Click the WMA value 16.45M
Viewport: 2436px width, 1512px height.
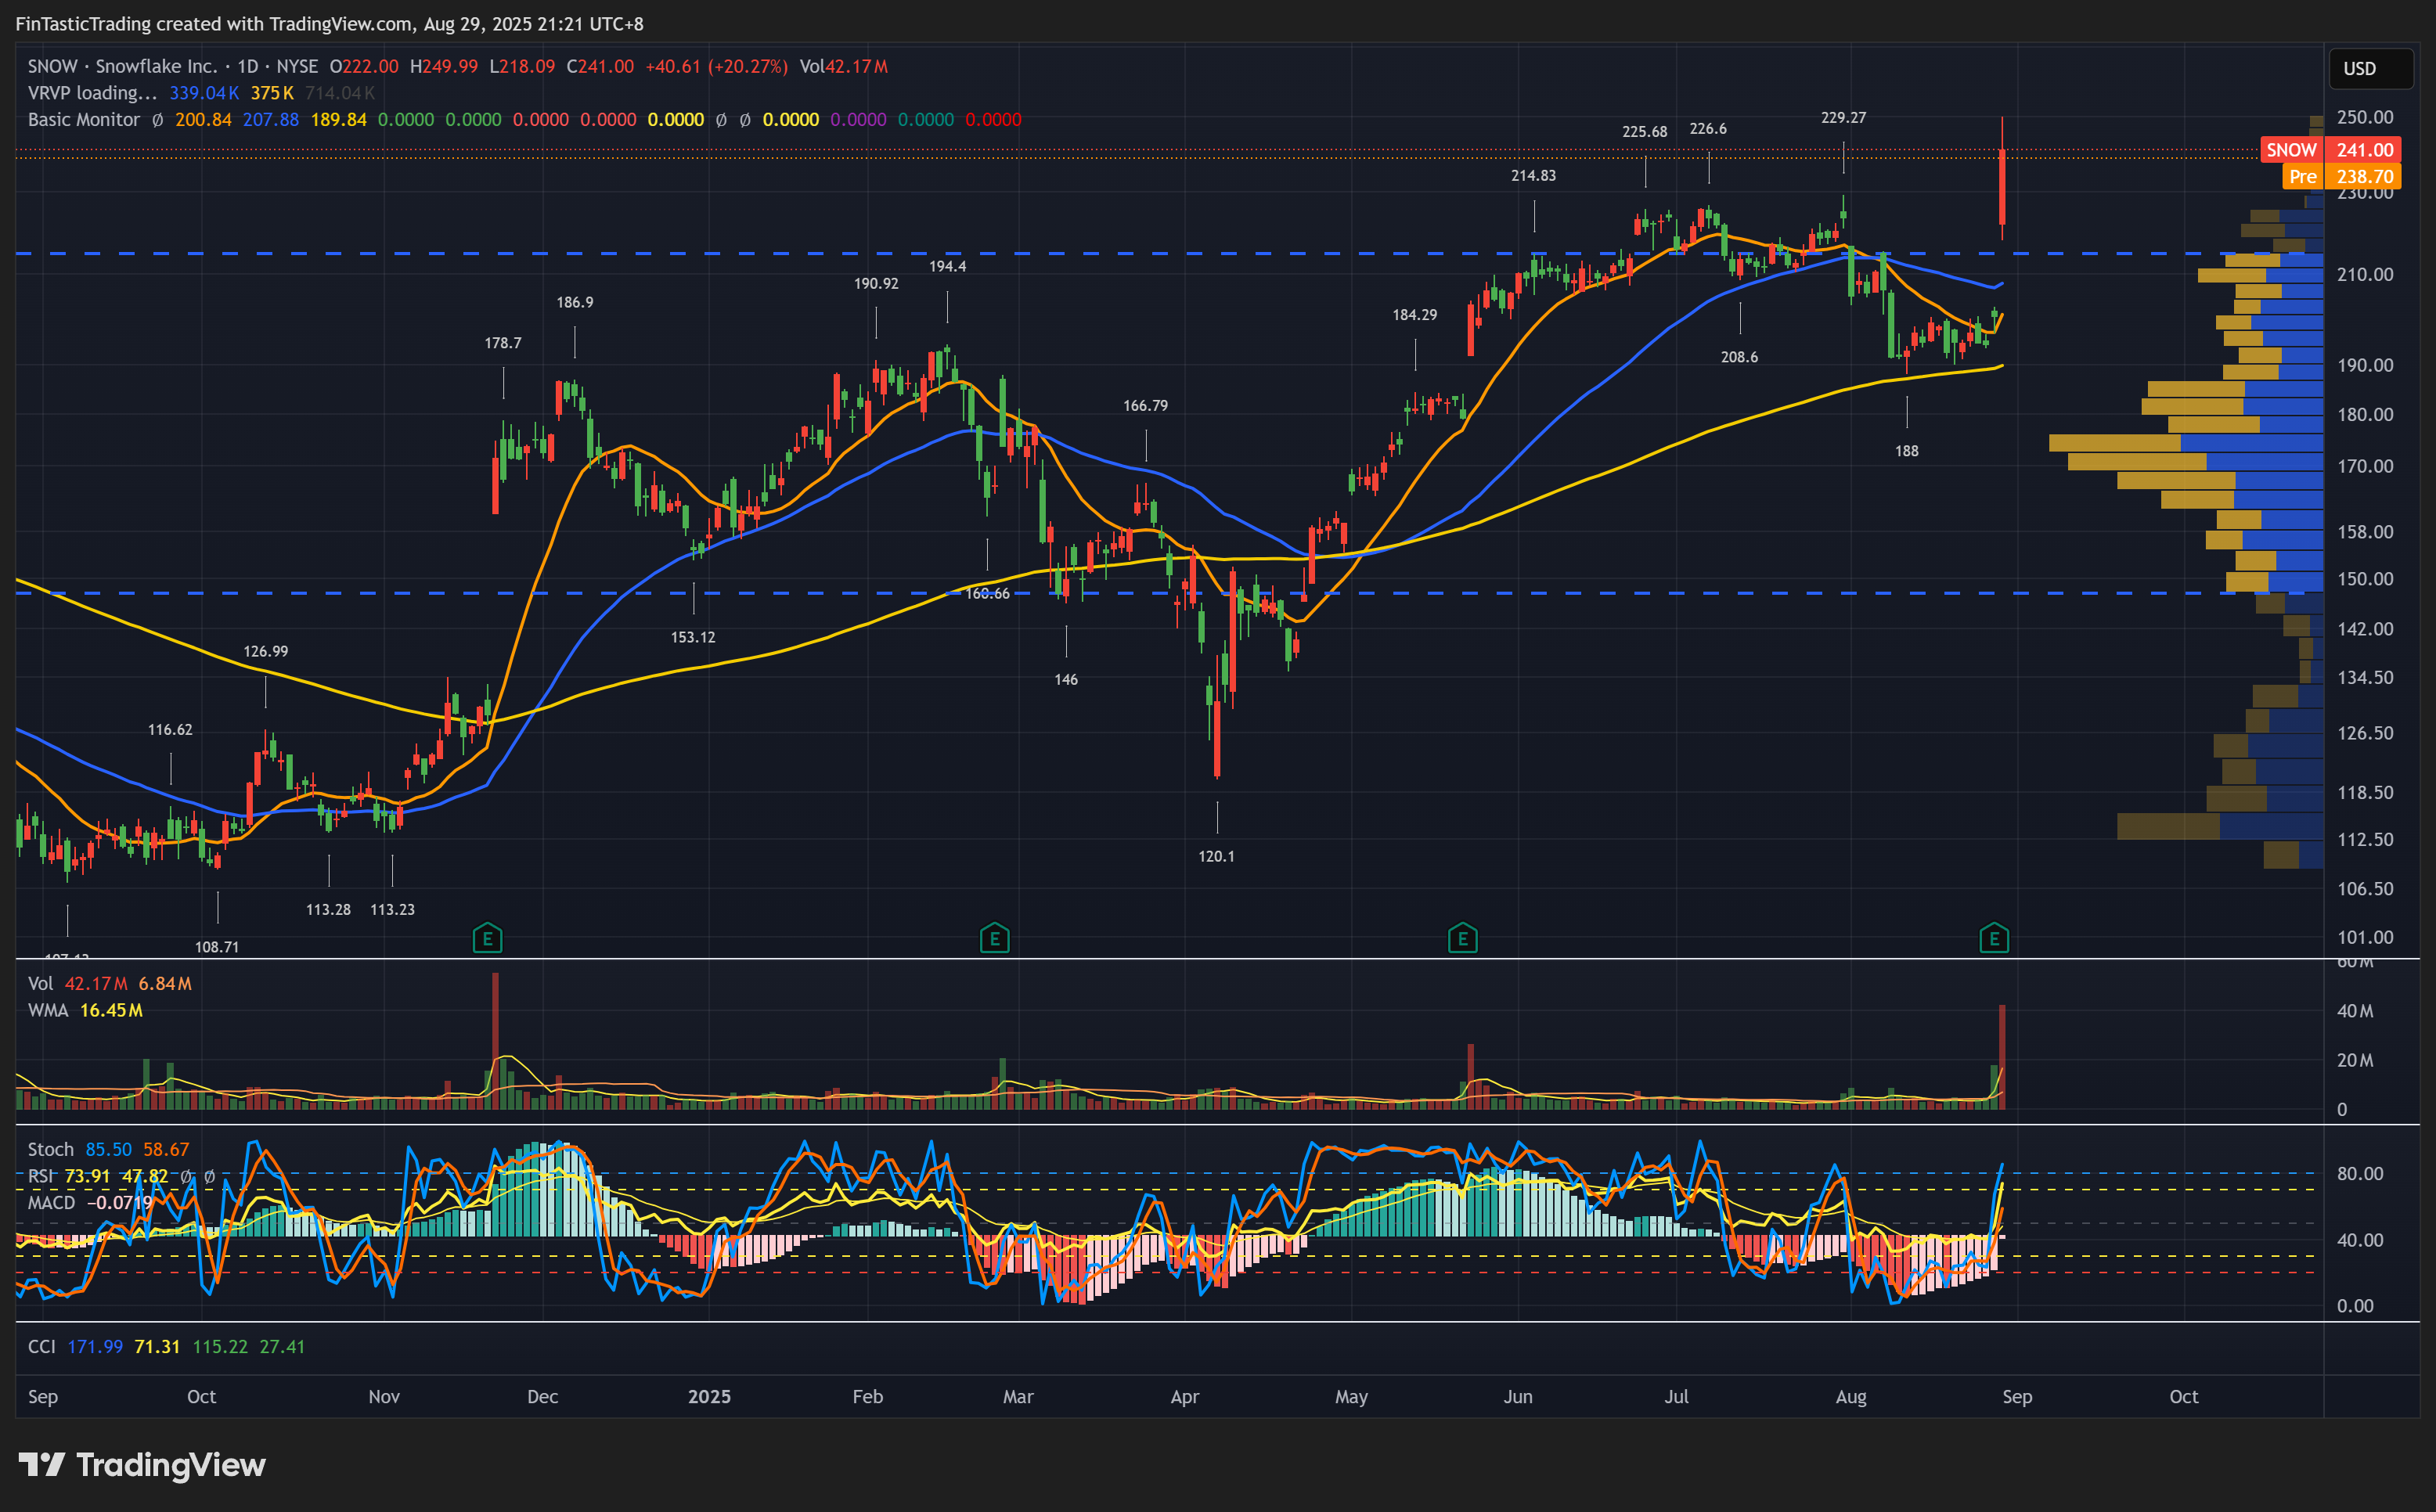[111, 1010]
